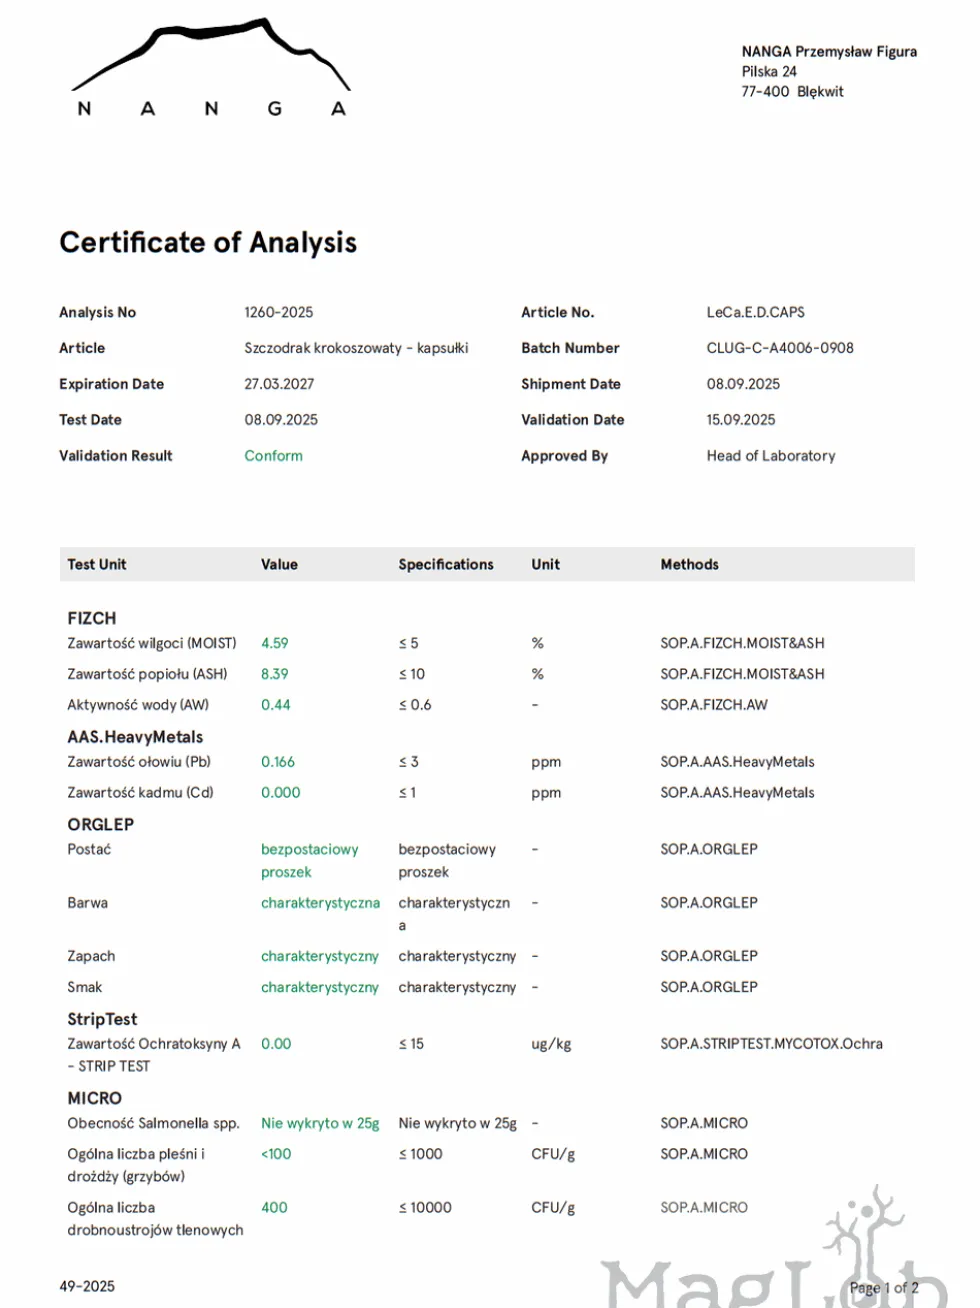The image size is (980, 1308).
Task: Click the Shipment Date value 08.09.2025
Action: pos(743,384)
